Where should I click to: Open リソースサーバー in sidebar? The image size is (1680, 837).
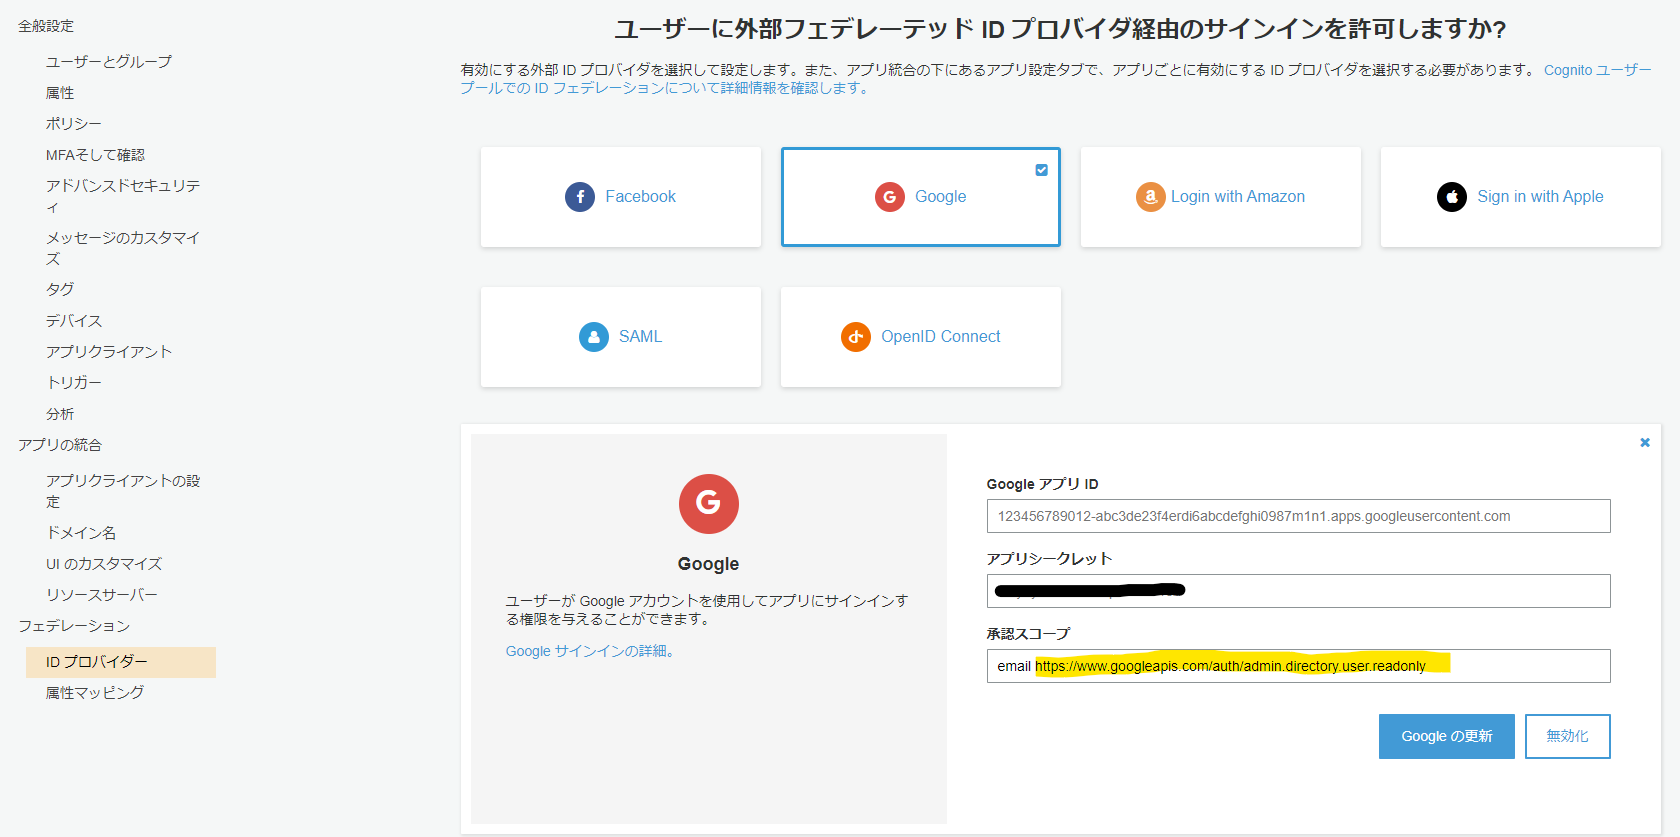tap(102, 595)
